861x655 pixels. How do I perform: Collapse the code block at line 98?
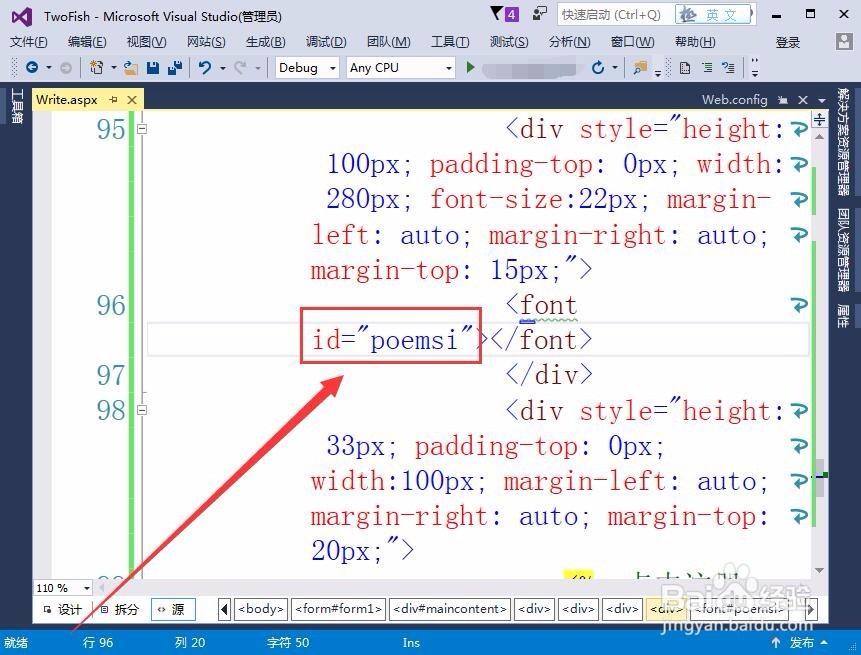point(142,410)
